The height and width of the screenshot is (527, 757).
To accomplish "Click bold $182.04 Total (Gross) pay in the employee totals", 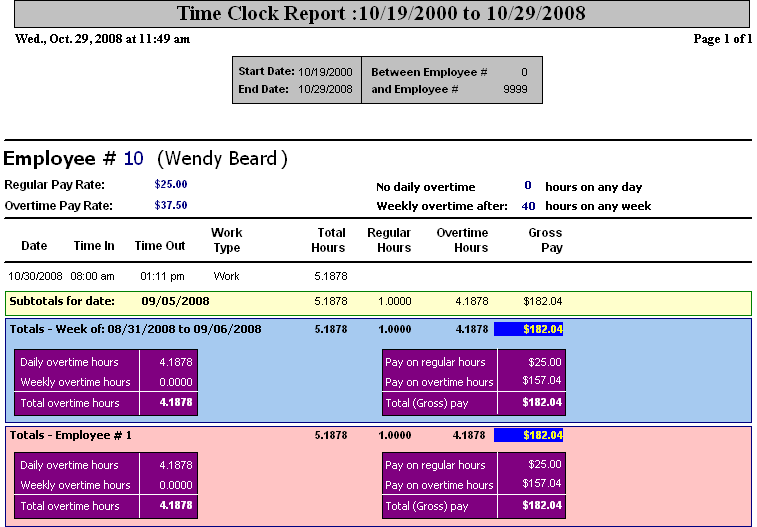I will (x=542, y=505).
